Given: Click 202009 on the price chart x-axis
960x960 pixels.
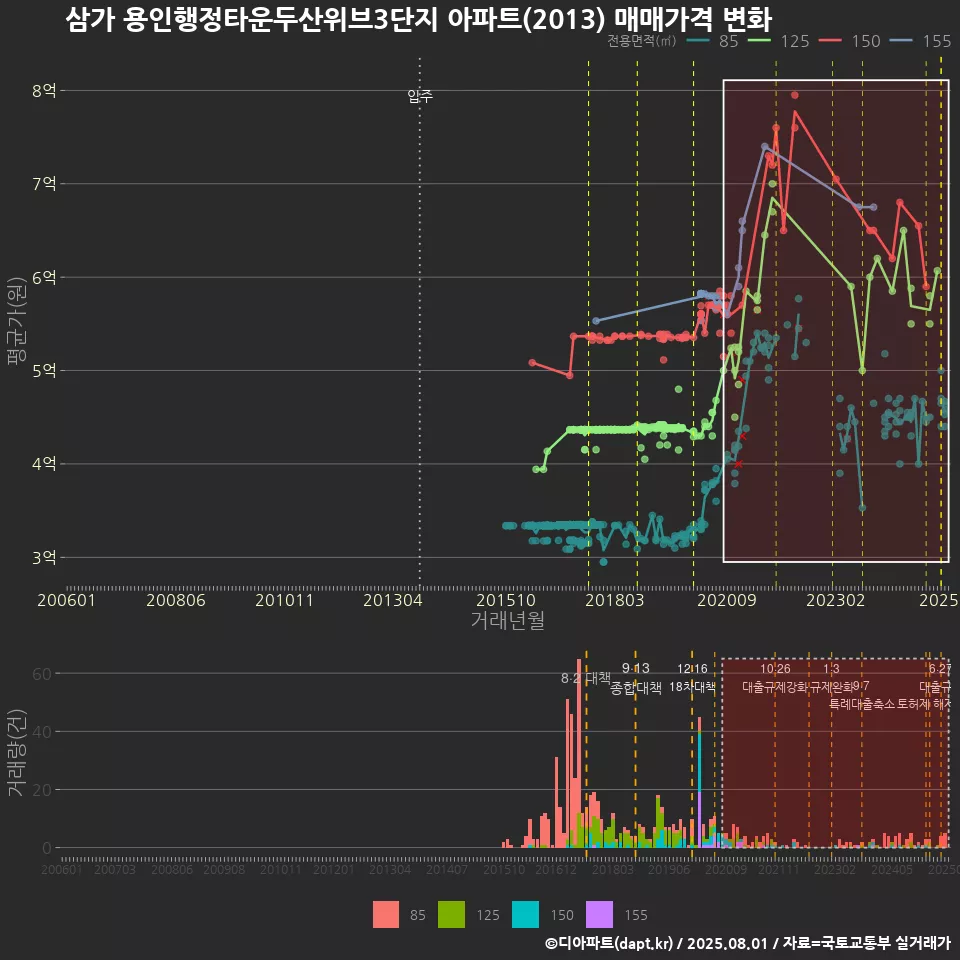Looking at the screenshot, I should pyautogui.click(x=727, y=600).
